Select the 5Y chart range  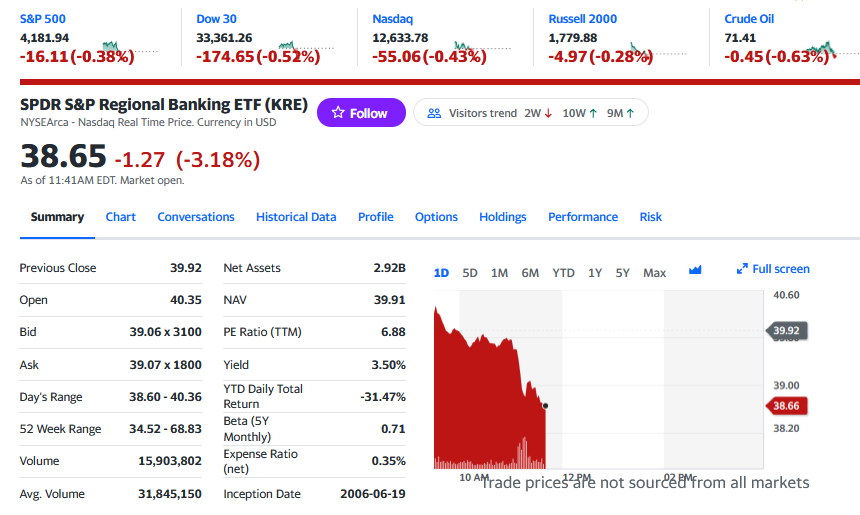(x=623, y=273)
